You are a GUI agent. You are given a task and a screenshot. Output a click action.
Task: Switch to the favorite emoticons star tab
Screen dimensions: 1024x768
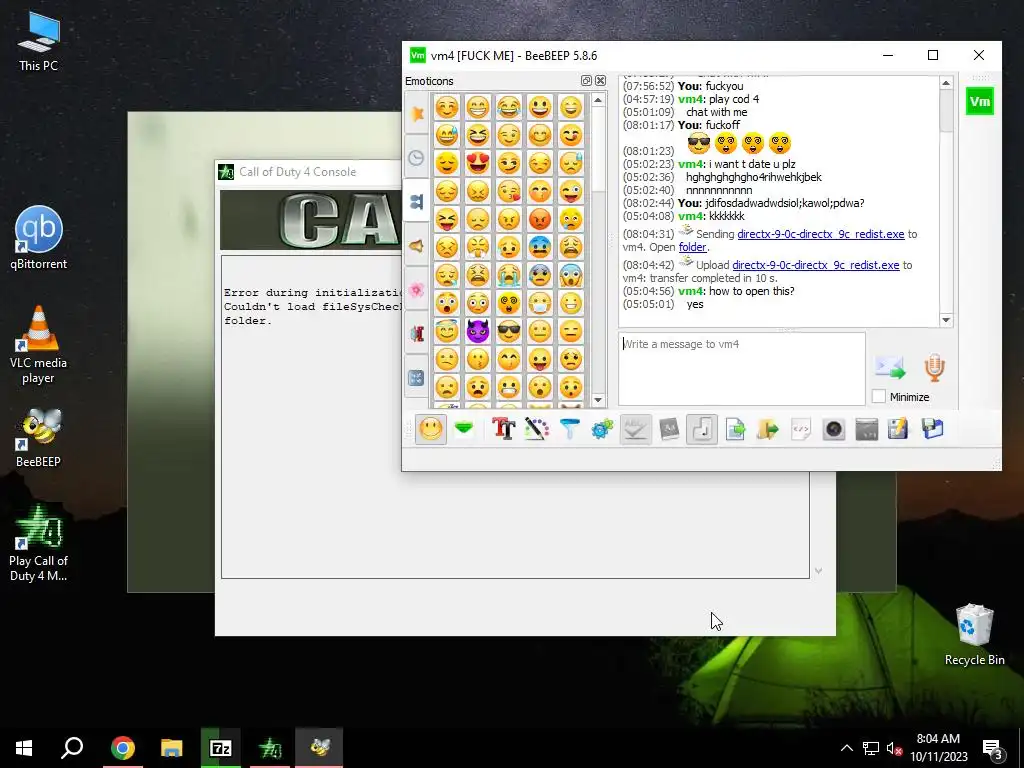[x=417, y=114]
